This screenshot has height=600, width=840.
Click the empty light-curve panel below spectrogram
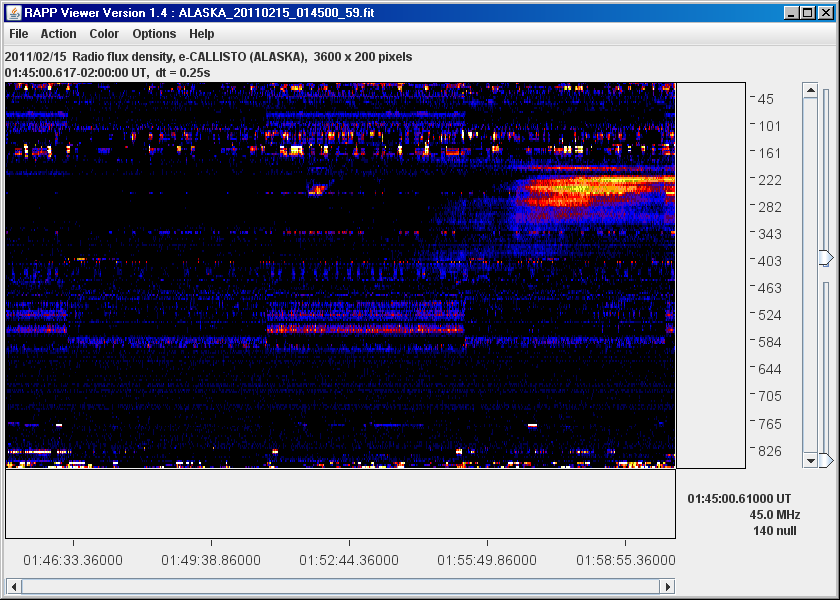(x=340, y=504)
